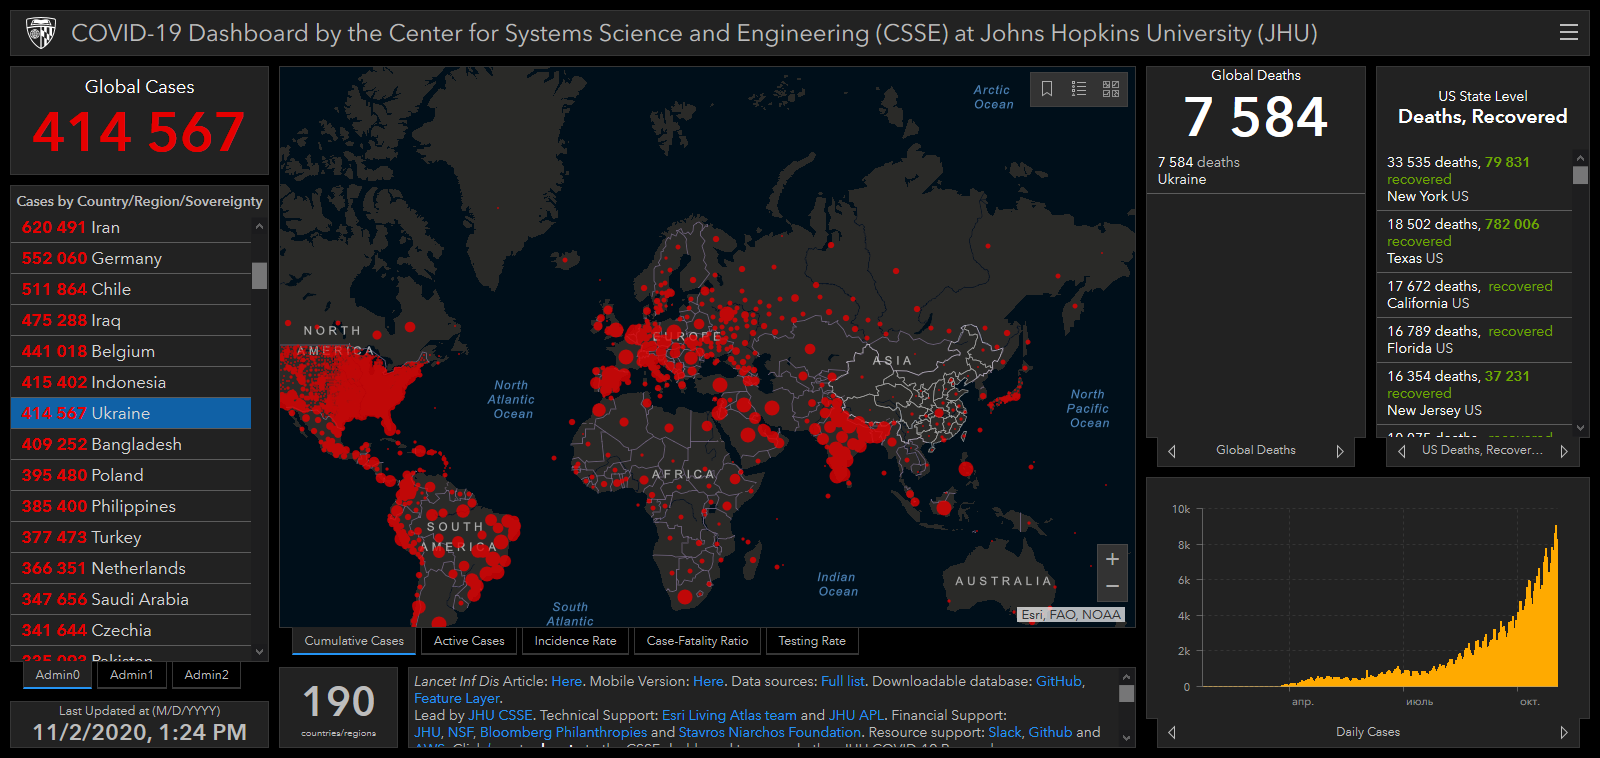Zoom in on the map with plus button
The image size is (1600, 758).
(1112, 559)
